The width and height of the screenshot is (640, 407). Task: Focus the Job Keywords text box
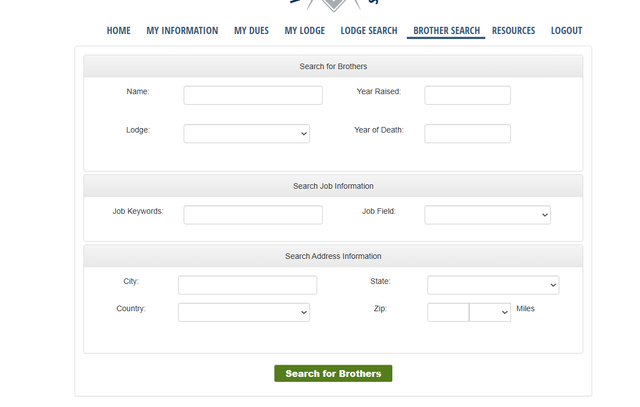click(x=253, y=215)
